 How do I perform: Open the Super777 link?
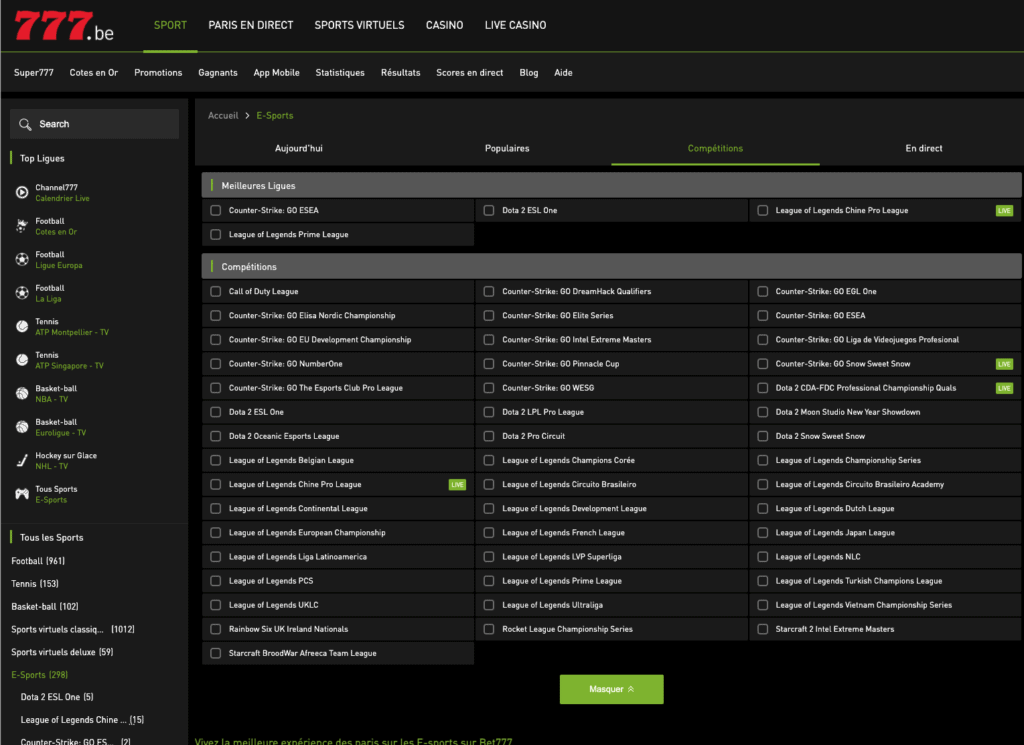33,72
